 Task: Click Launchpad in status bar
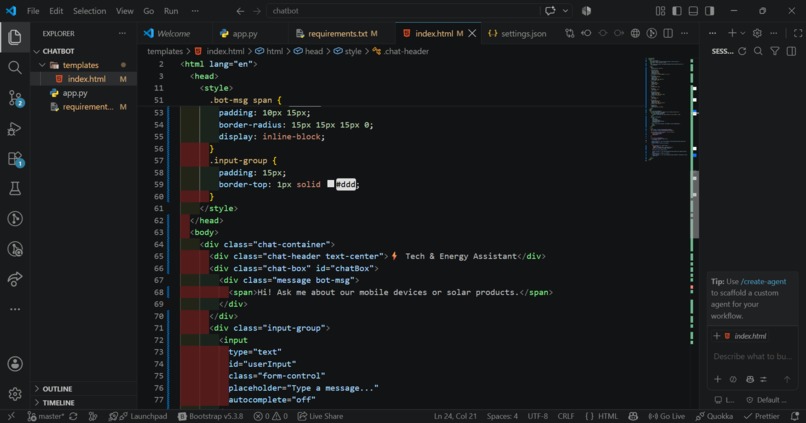[x=143, y=416]
